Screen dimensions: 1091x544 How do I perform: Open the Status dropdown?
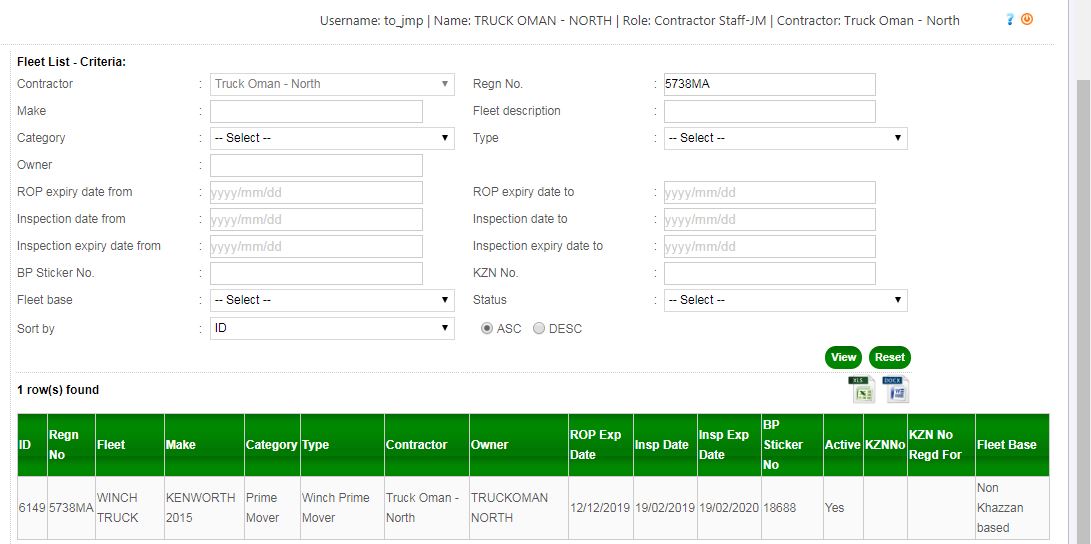(785, 300)
